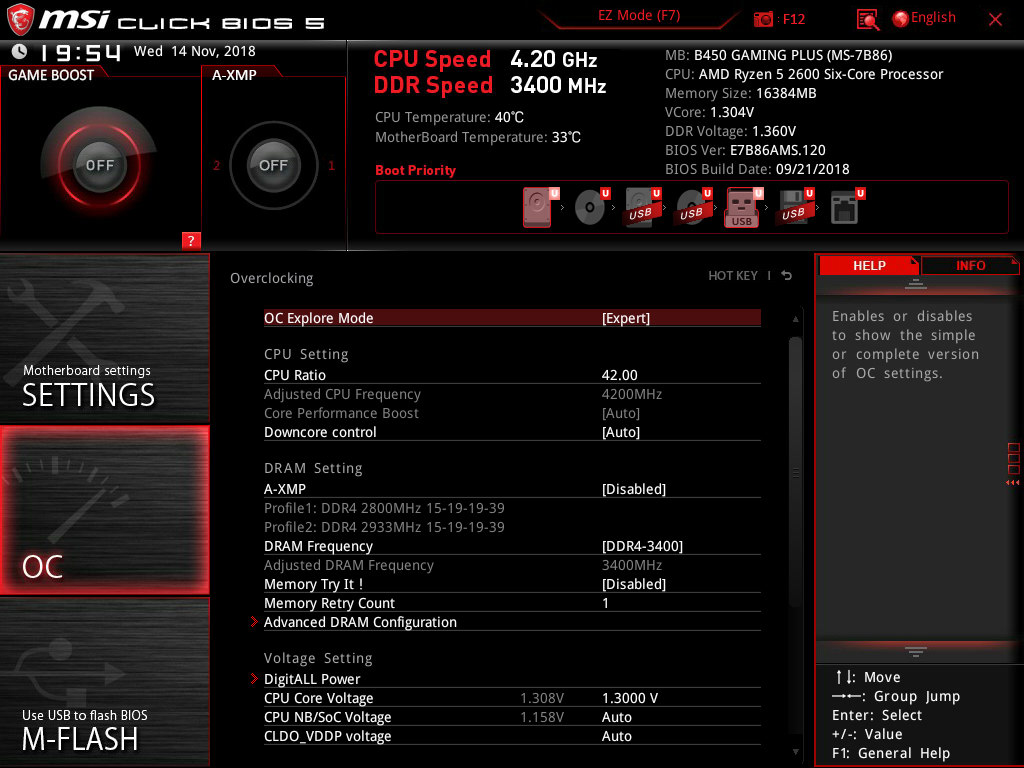Open the M-FLASH BIOS flashing section
This screenshot has height=768, width=1024.
(104, 682)
